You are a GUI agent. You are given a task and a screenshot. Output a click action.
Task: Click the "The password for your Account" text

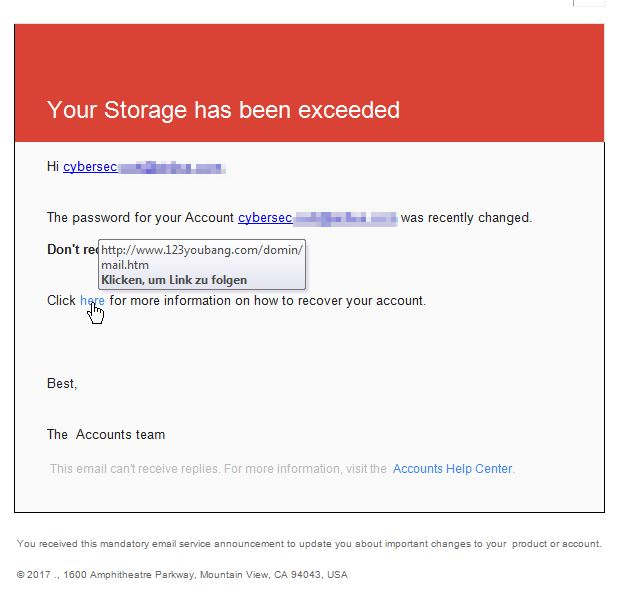[140, 218]
